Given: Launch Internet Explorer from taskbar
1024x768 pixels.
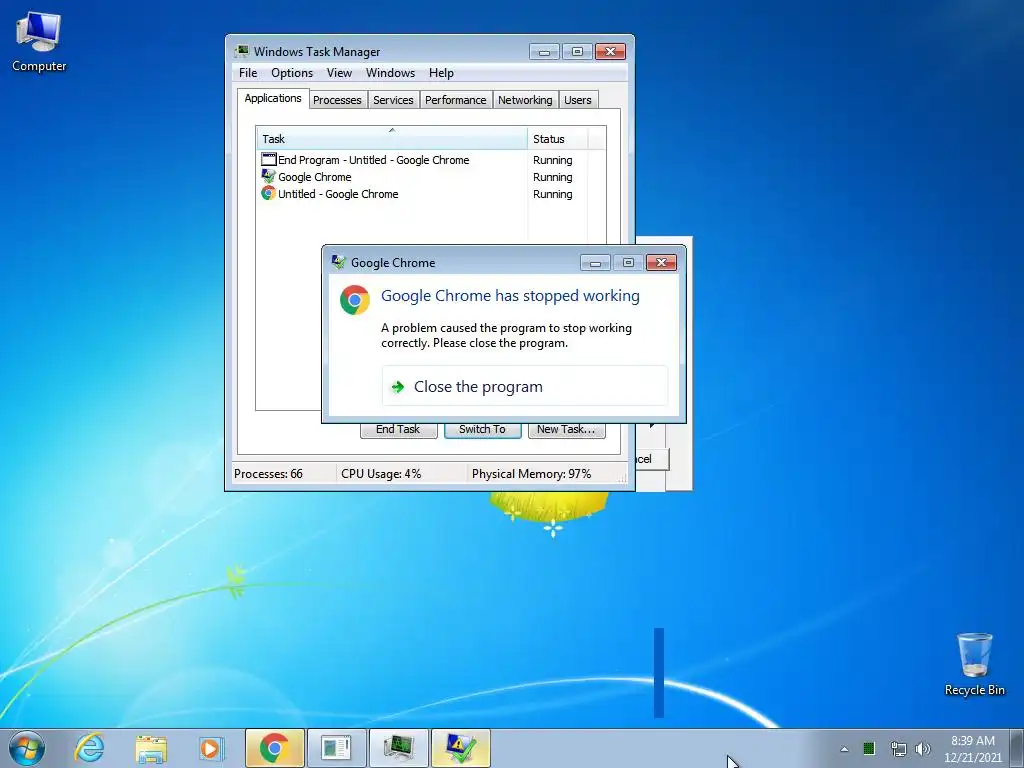Looking at the screenshot, I should click(89, 748).
